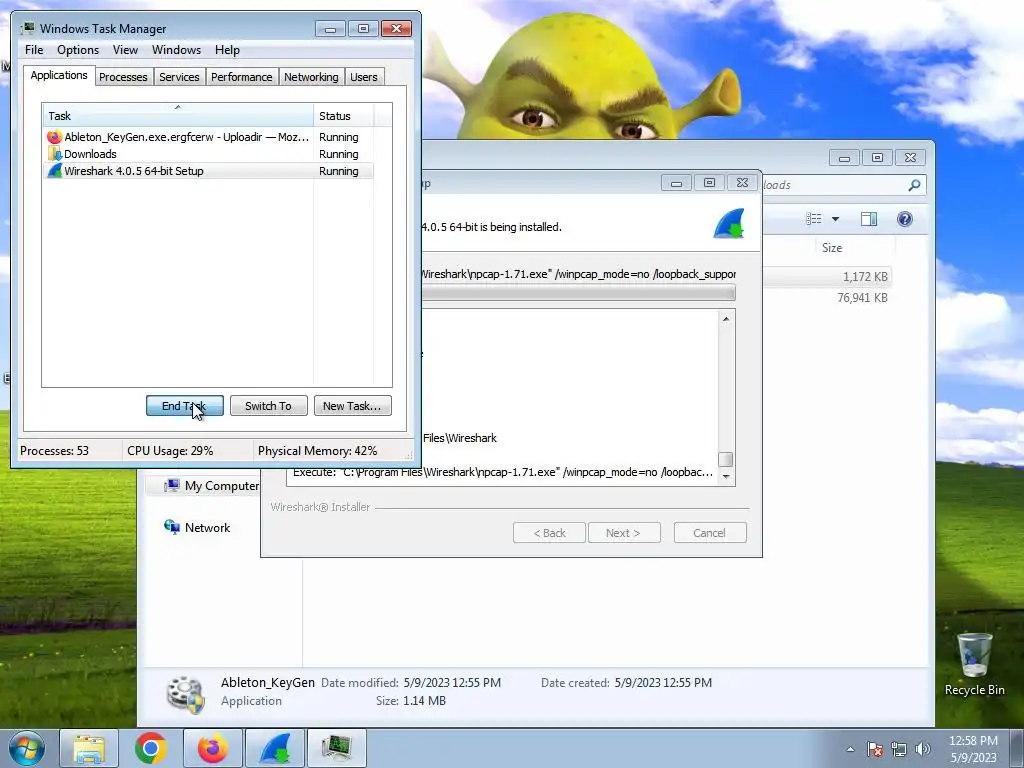Screen dimensions: 1024x768
Task: Open the view options dropdown arrow in Explorer
Action: 835,219
